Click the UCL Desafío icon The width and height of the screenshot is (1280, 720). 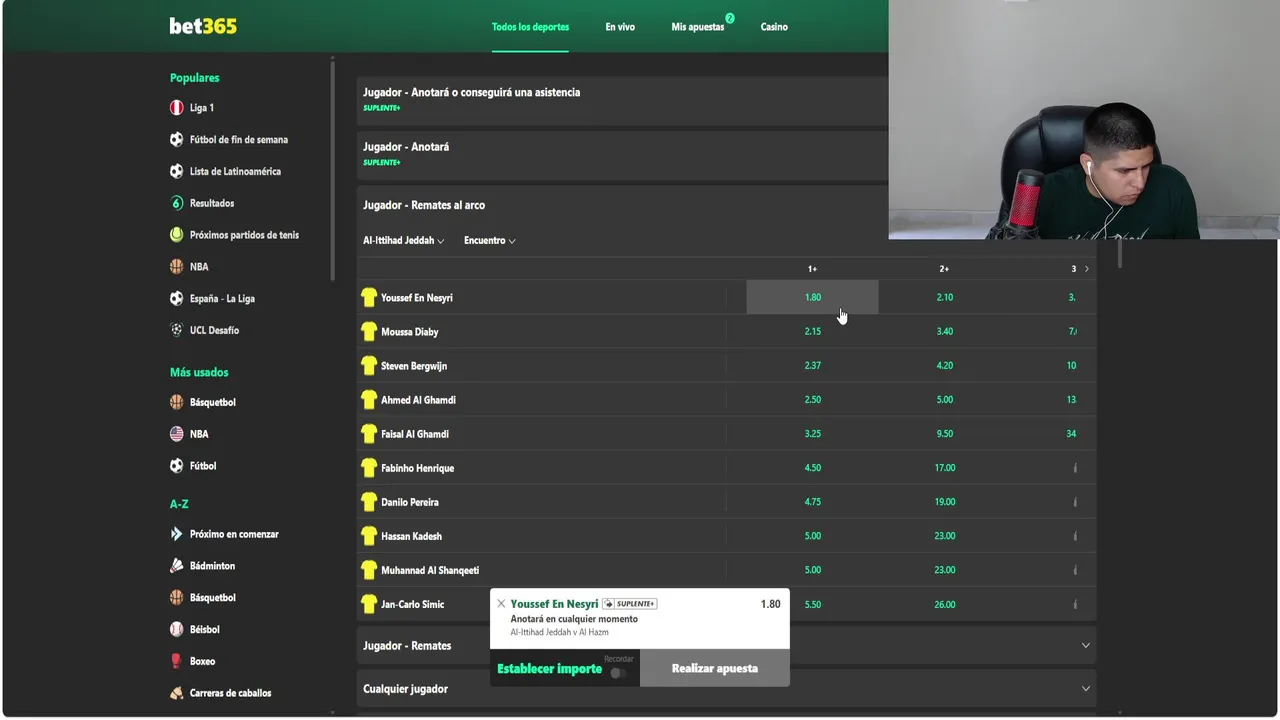(x=177, y=330)
